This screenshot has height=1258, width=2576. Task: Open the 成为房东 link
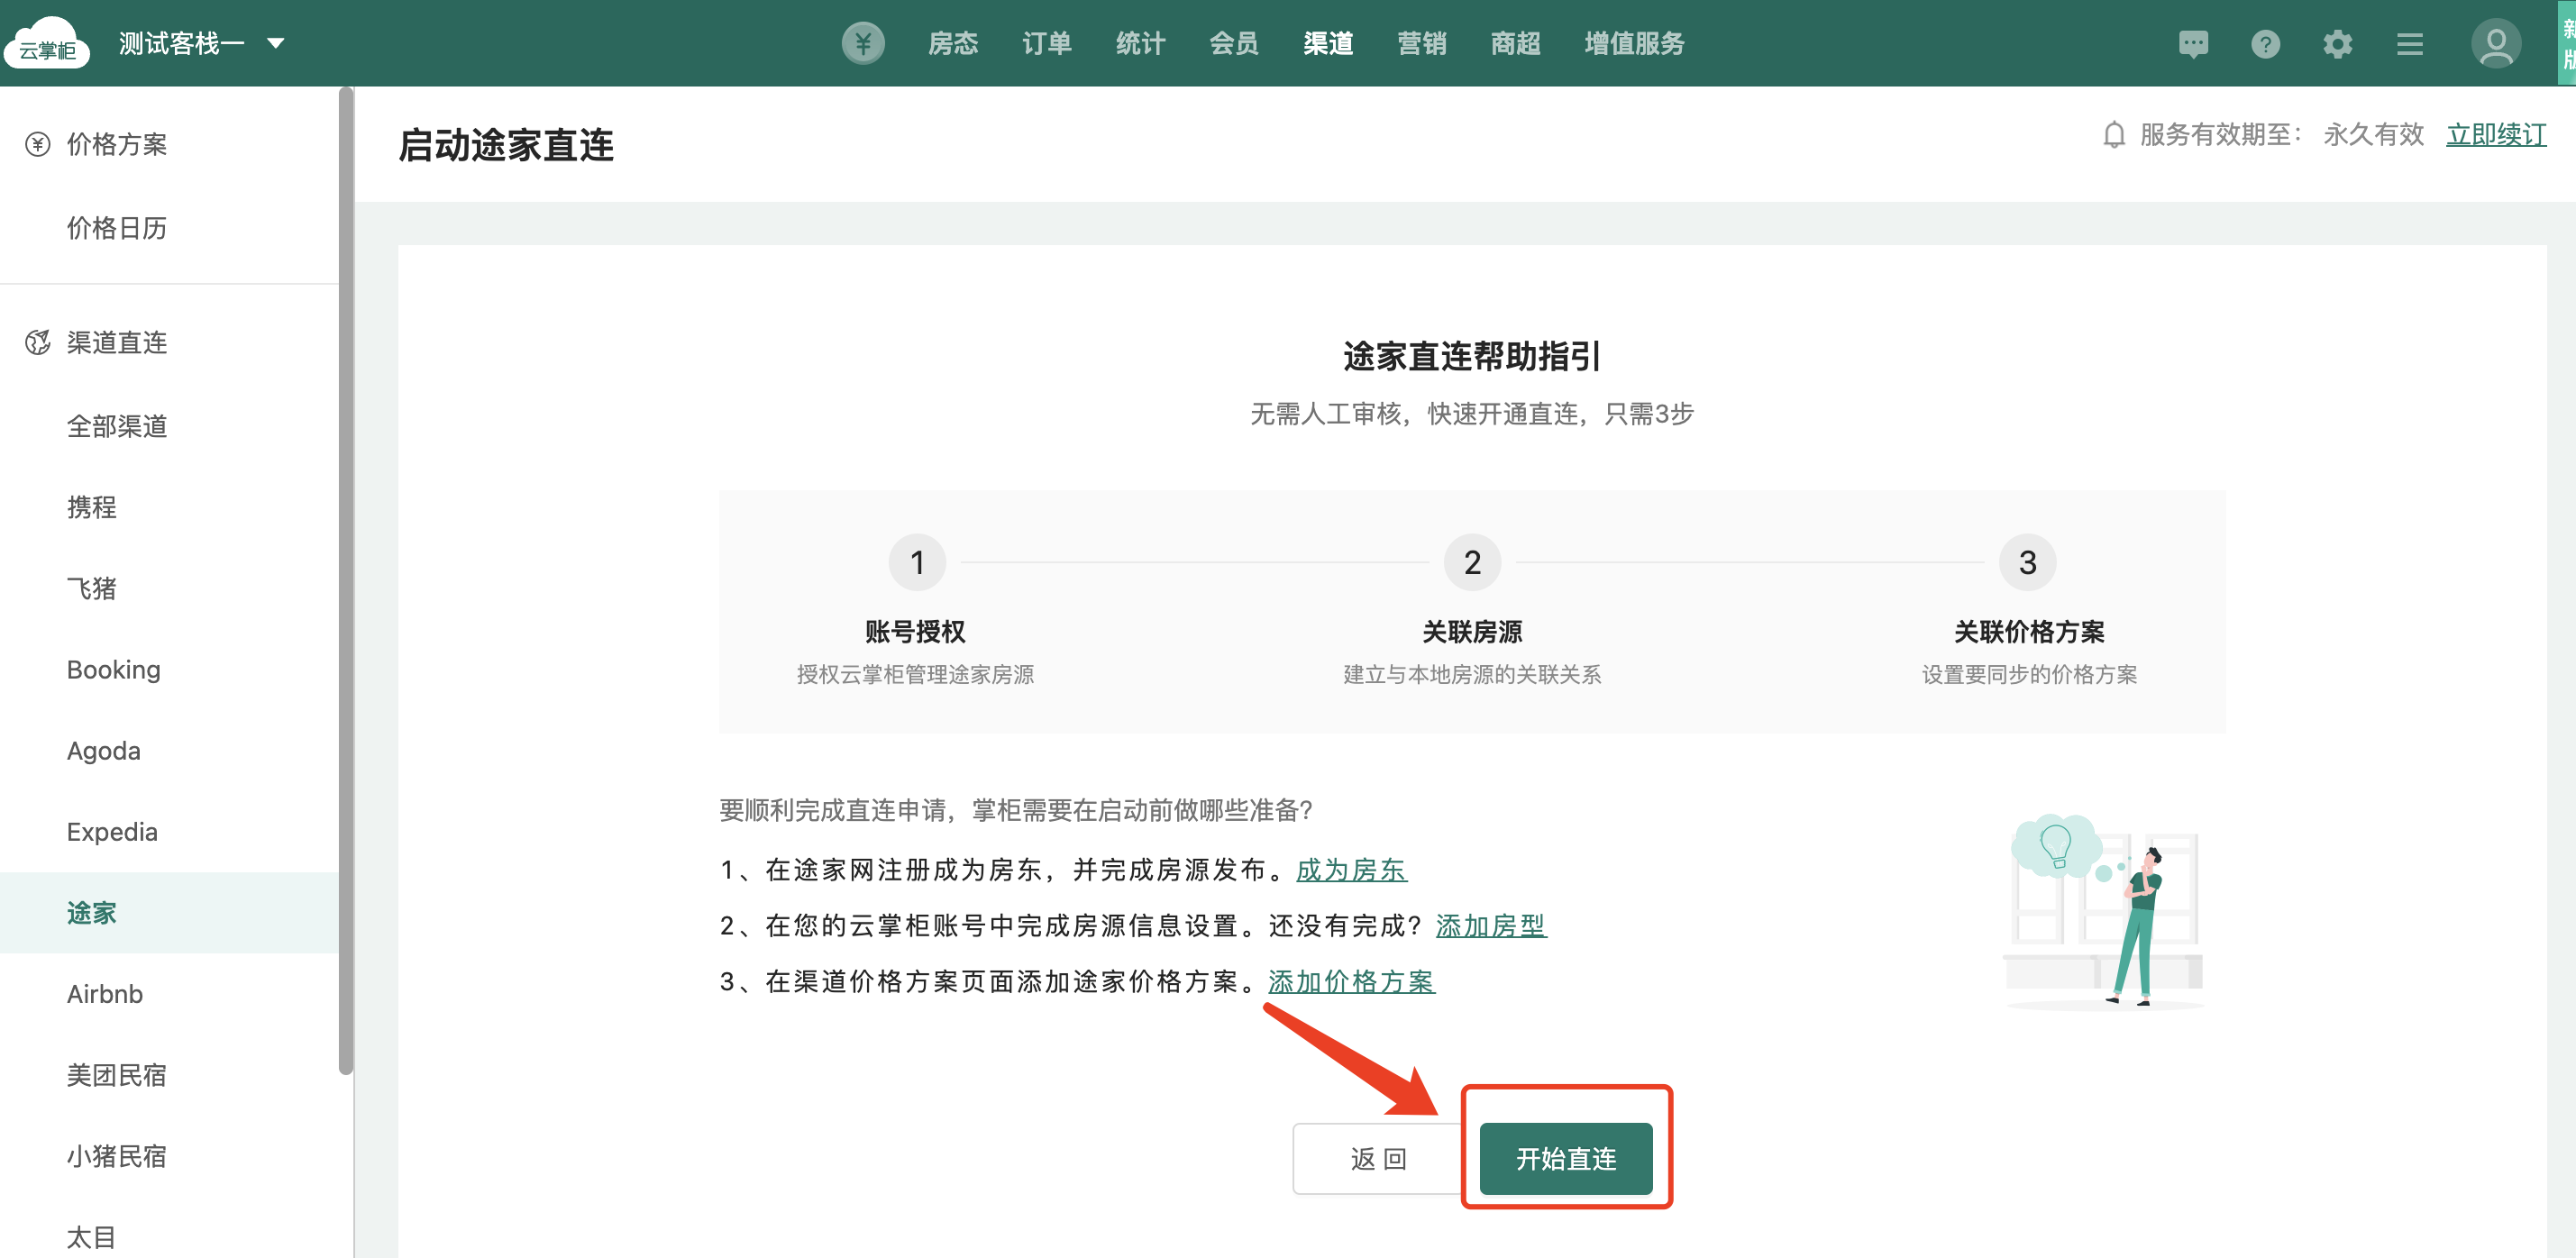click(1351, 869)
